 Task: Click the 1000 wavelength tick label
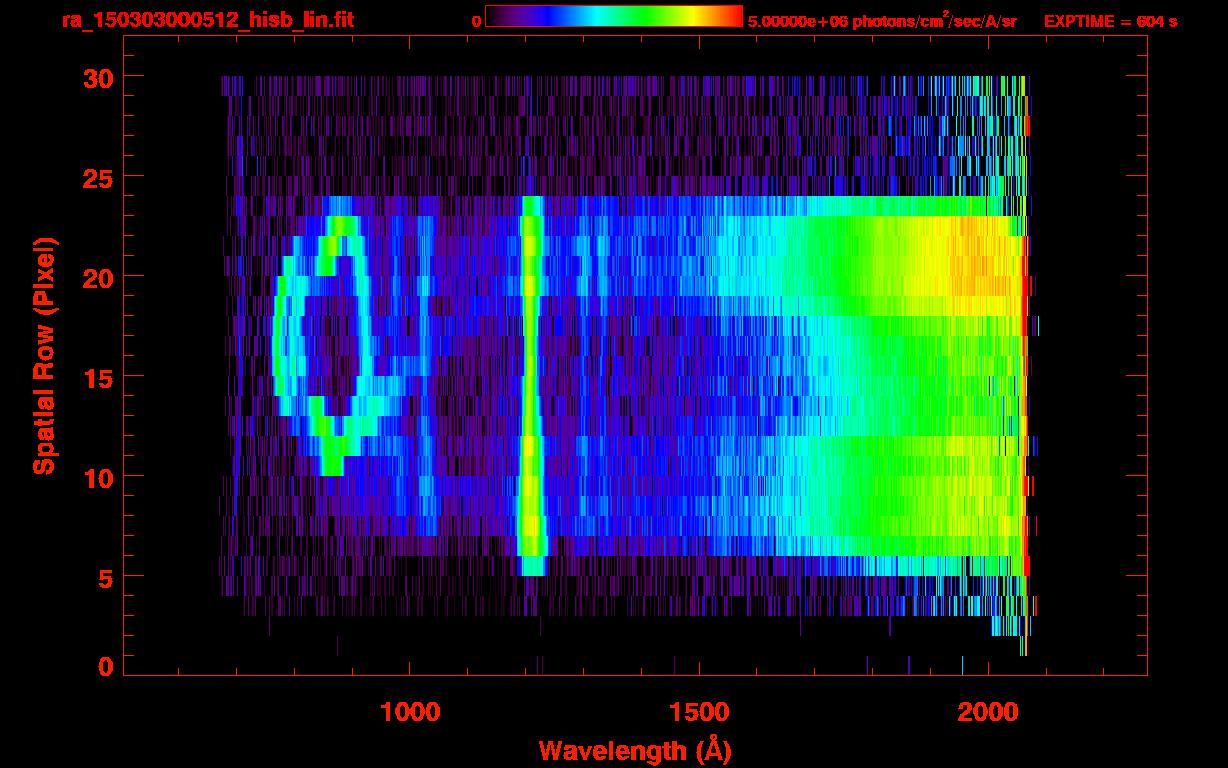(x=410, y=712)
